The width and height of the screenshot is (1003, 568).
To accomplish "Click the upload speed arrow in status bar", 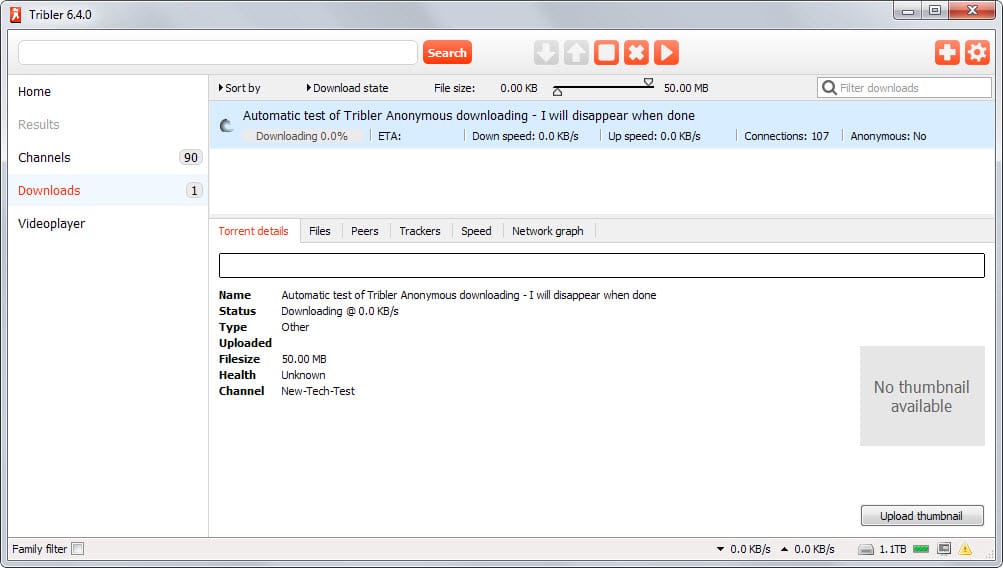I will click(x=784, y=549).
